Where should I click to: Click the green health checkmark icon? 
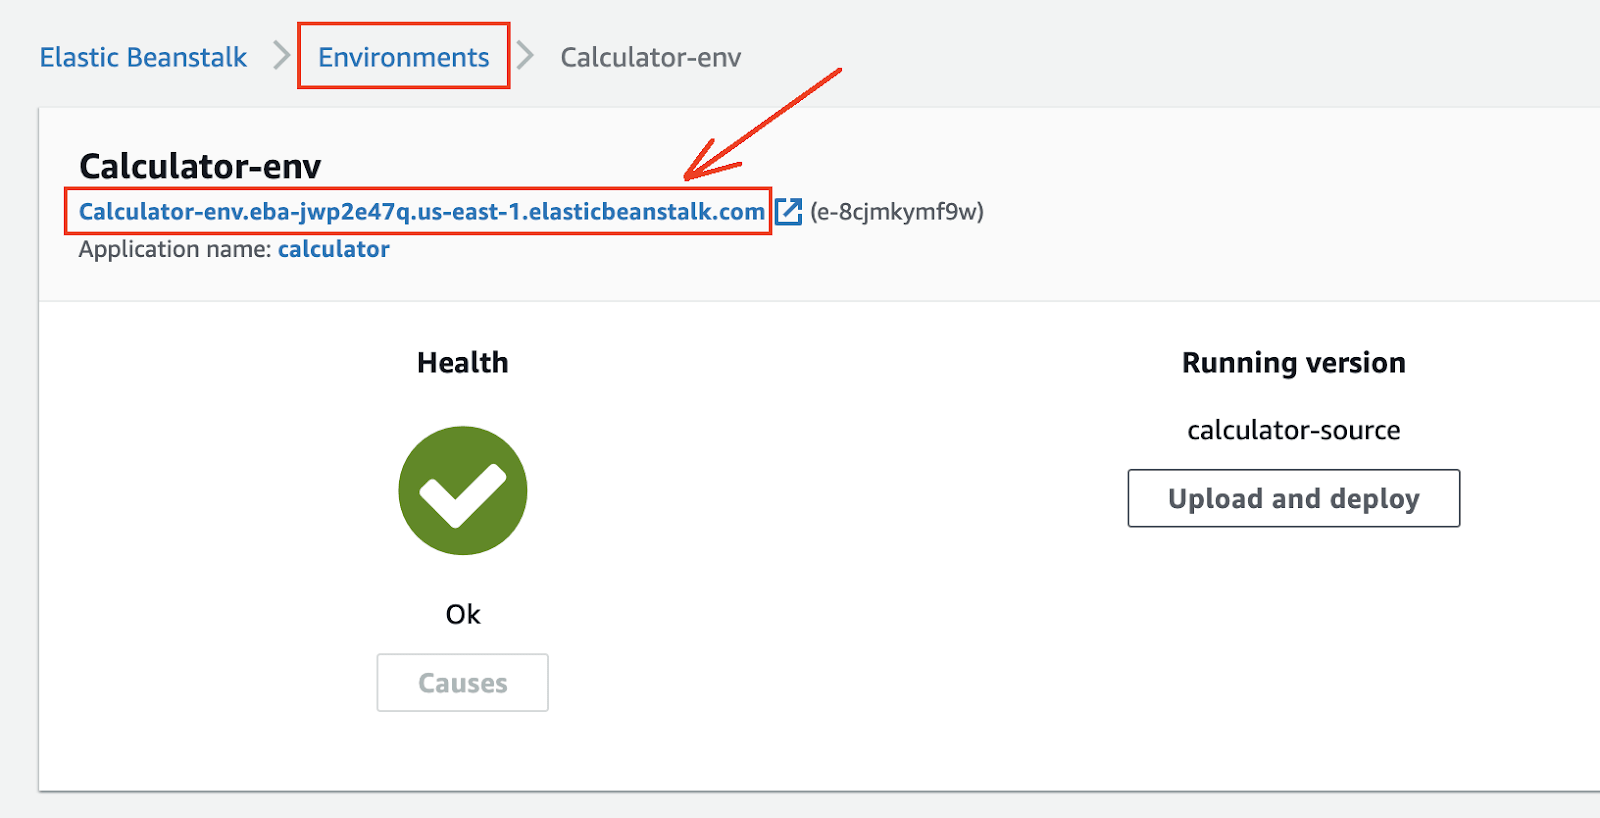coord(463,491)
